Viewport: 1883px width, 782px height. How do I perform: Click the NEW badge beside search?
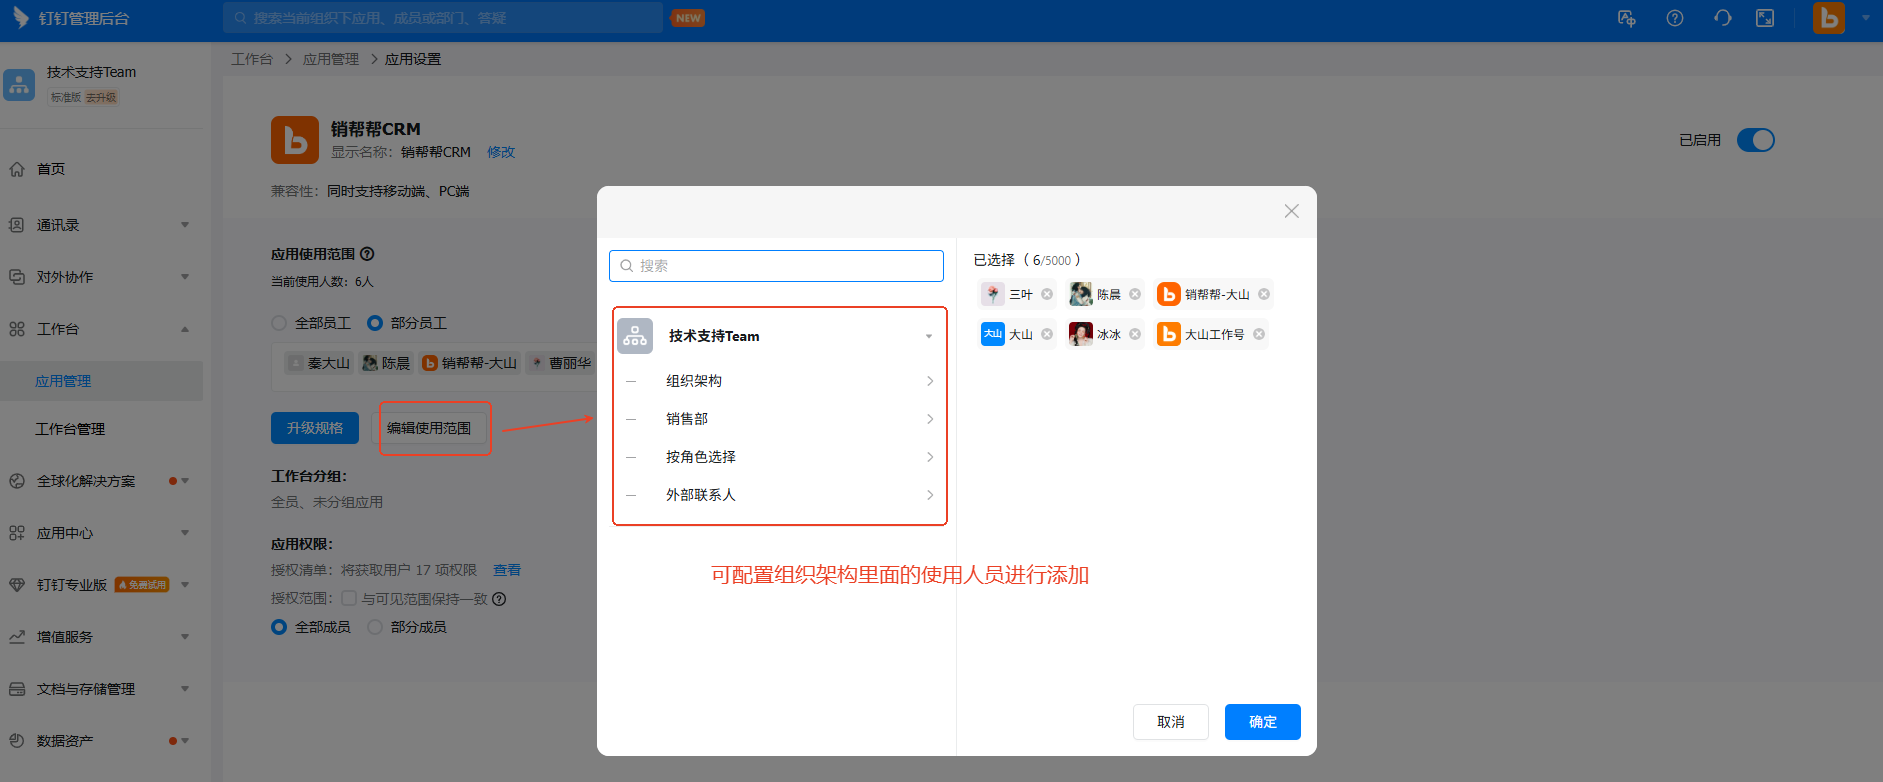688,18
